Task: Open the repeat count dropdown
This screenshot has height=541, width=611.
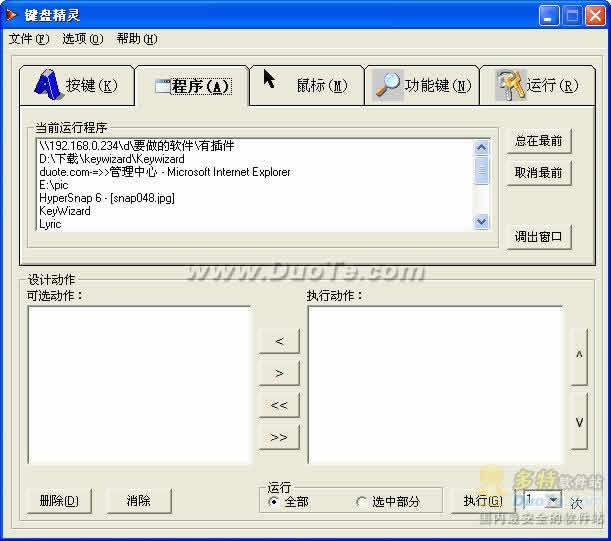Action: [553, 499]
